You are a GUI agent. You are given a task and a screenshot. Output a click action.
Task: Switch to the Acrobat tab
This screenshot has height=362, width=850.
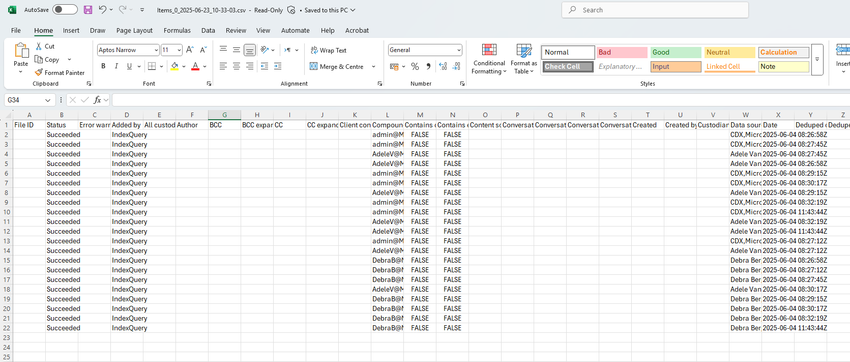[357, 30]
